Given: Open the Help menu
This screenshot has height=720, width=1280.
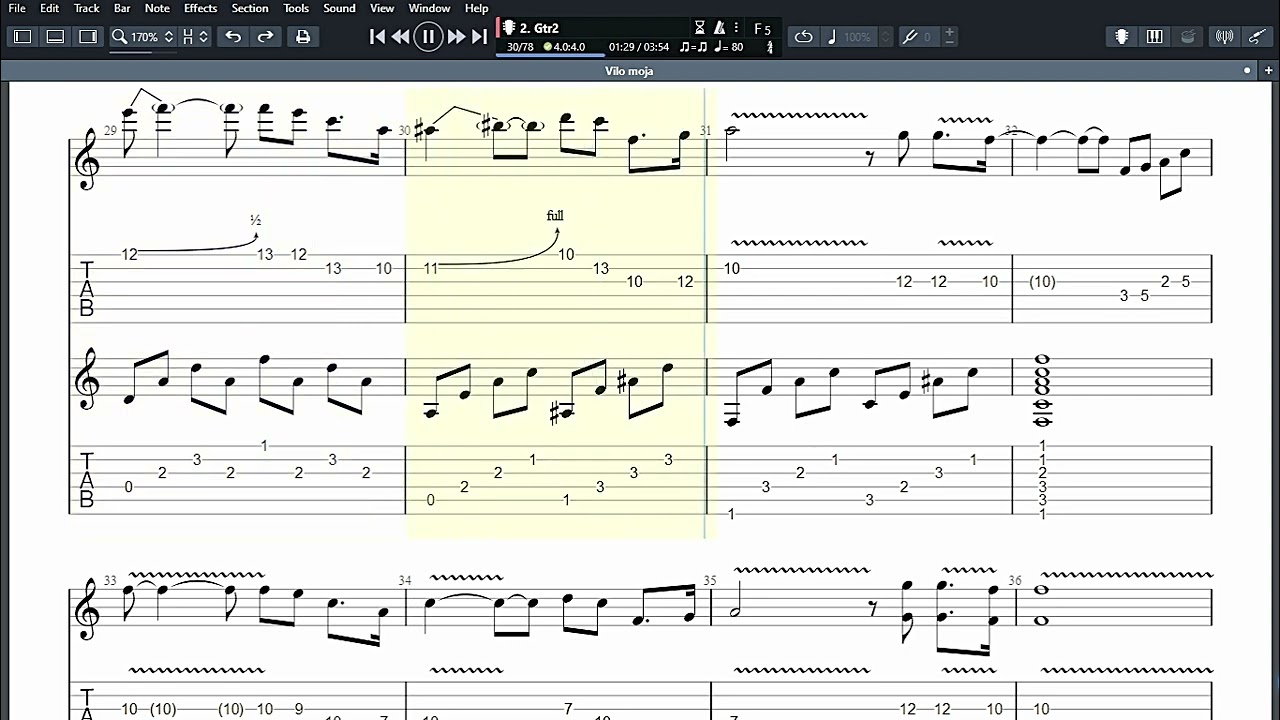Looking at the screenshot, I should 476,8.
